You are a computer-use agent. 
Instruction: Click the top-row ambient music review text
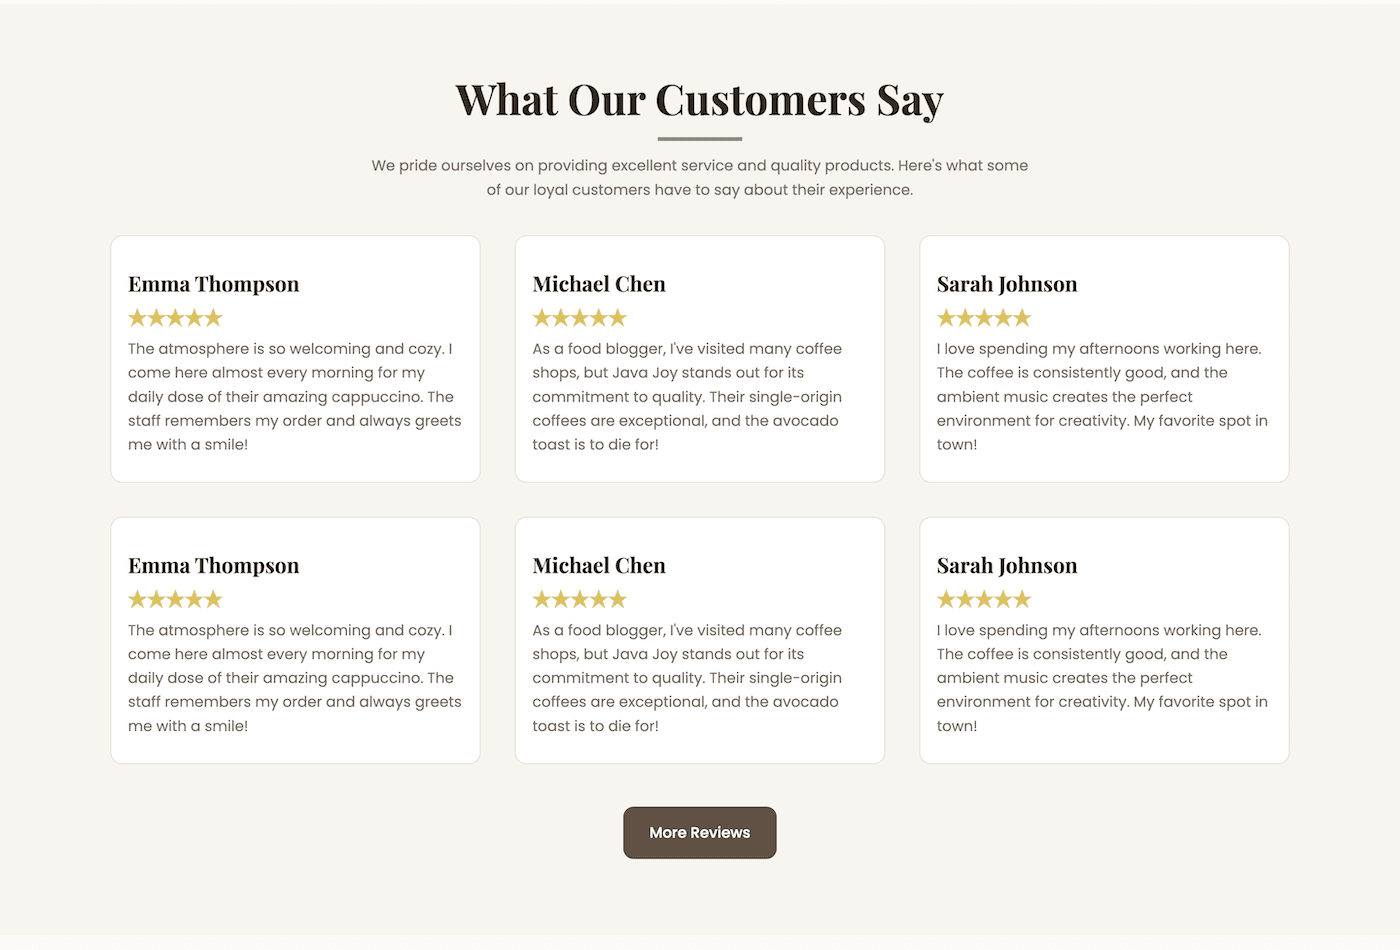pos(1103,396)
